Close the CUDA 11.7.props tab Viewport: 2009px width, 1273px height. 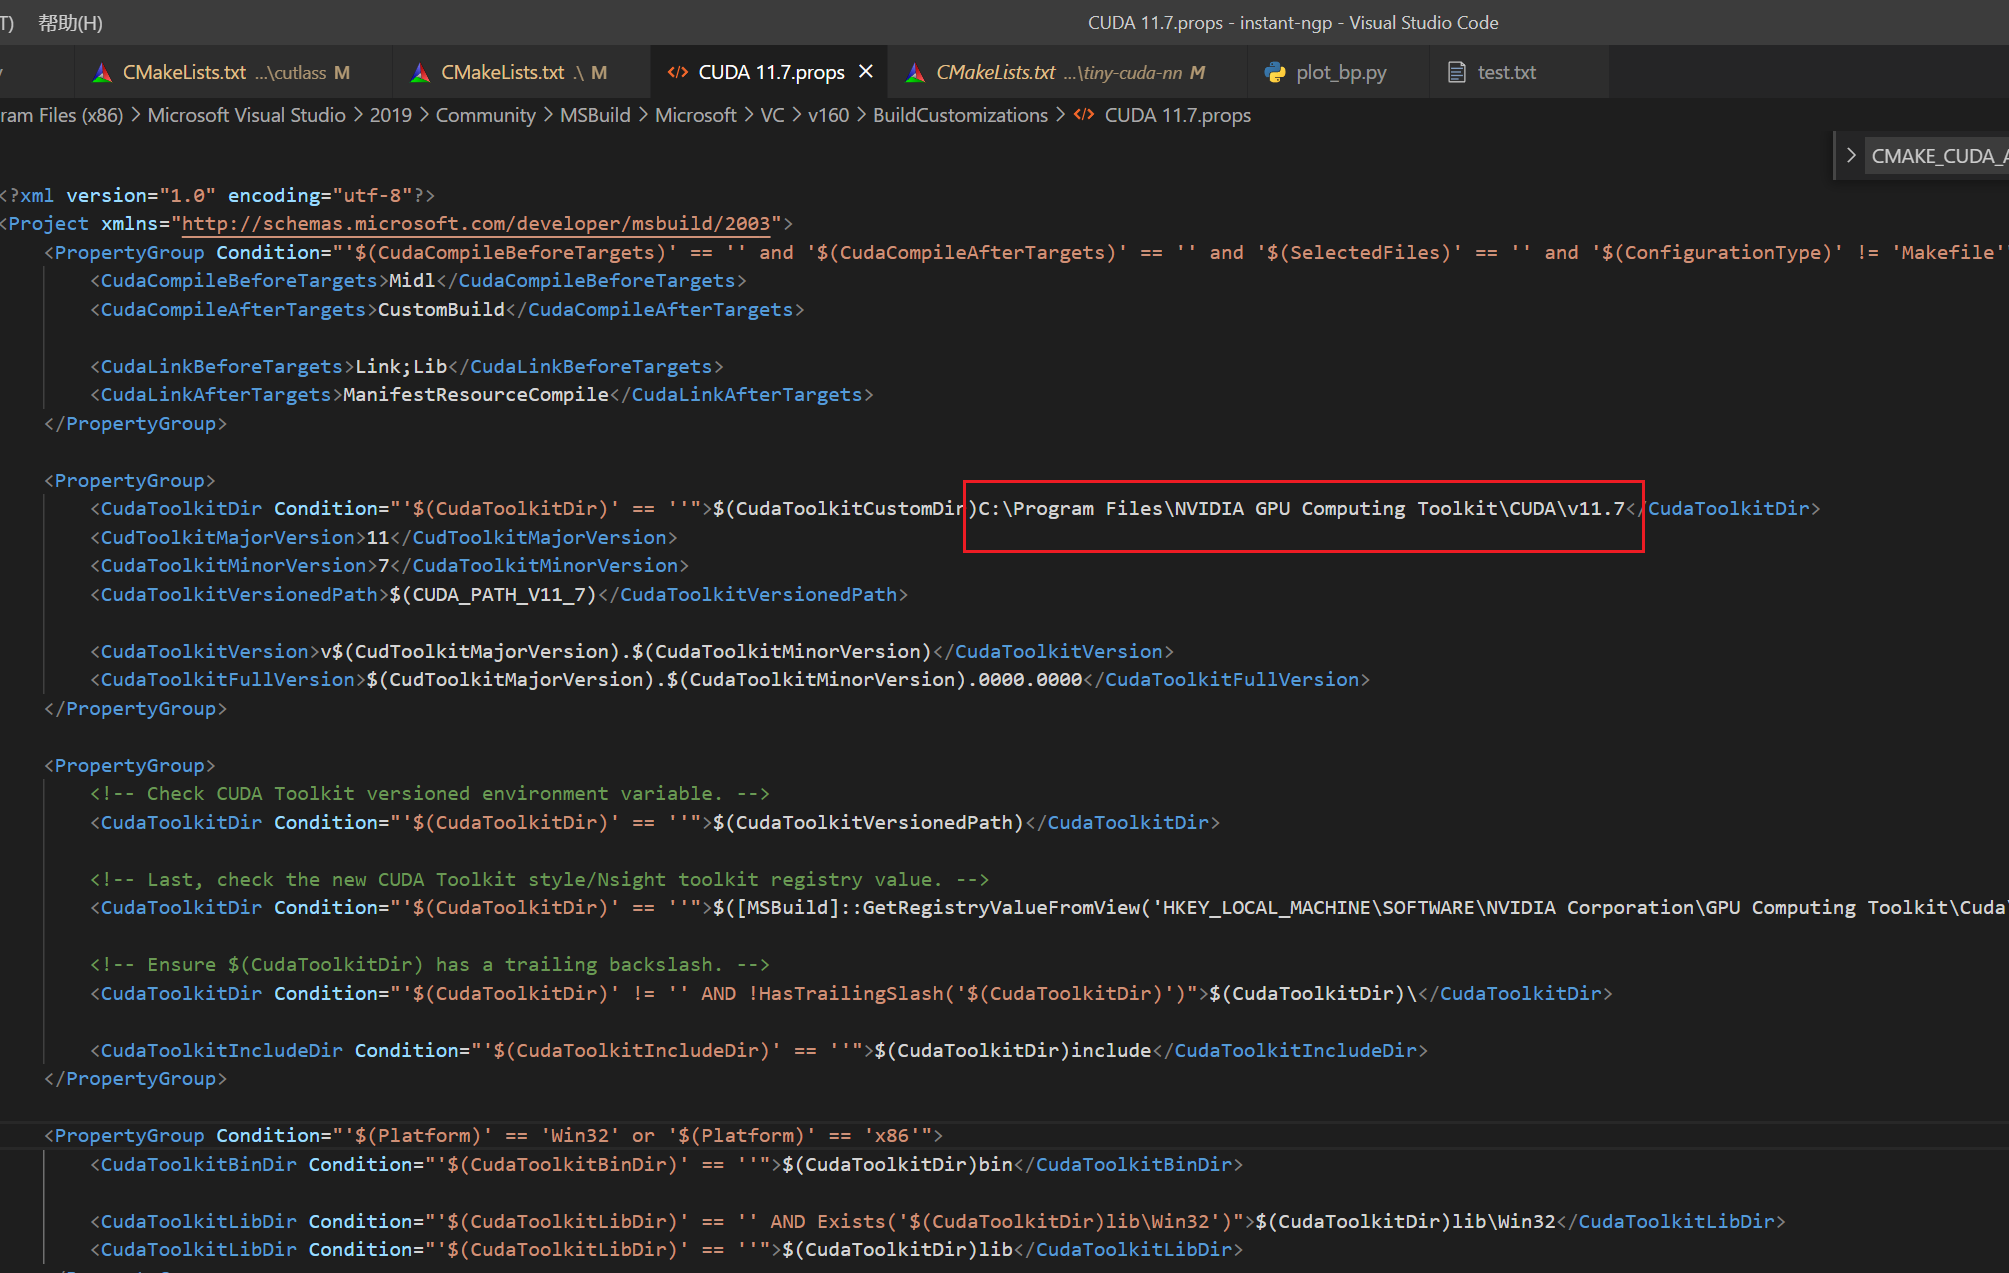pos(866,72)
